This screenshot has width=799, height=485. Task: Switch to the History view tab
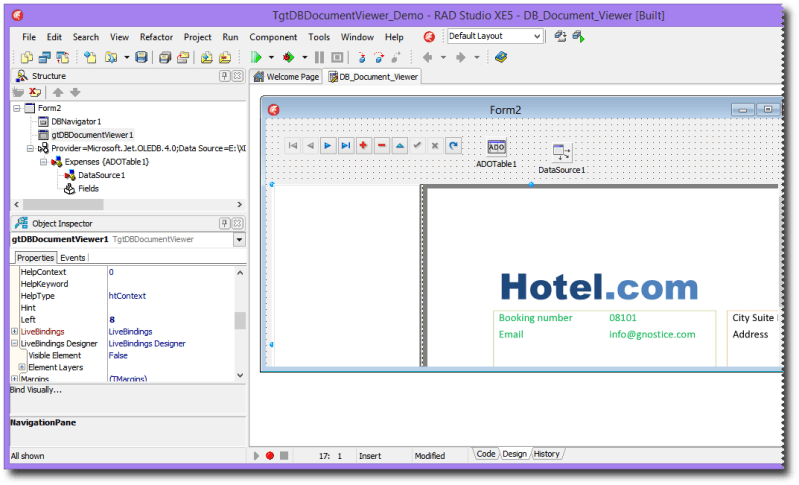point(547,454)
